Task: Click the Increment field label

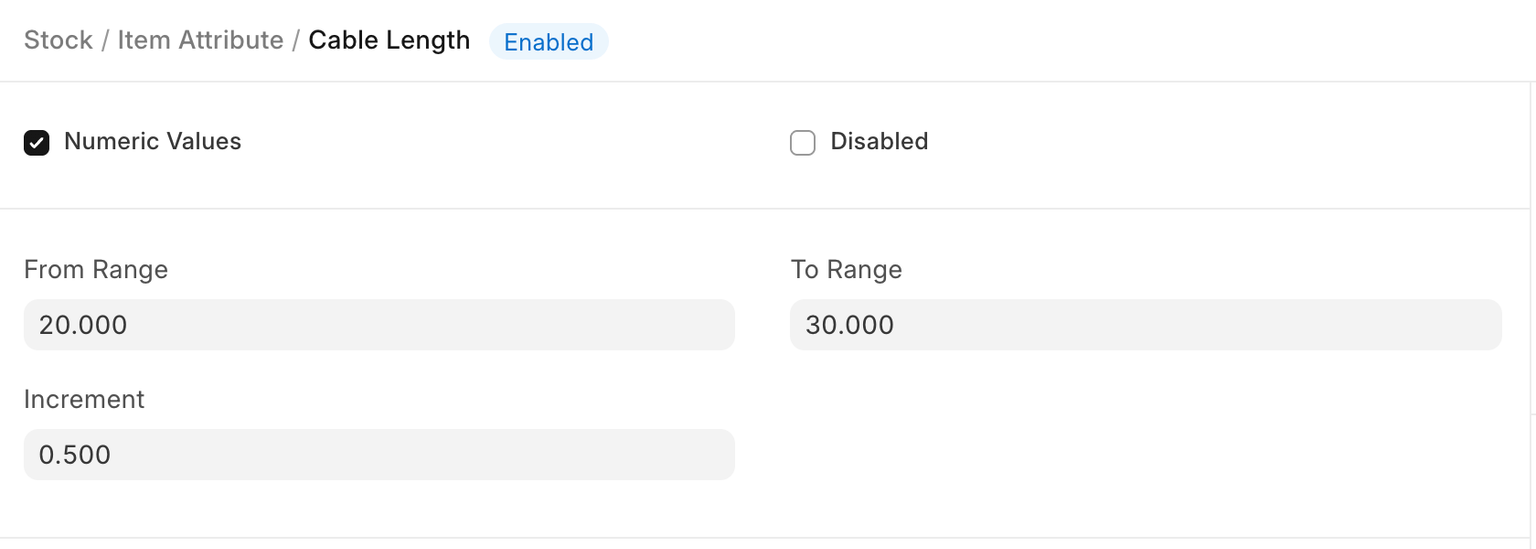Action: [x=84, y=400]
